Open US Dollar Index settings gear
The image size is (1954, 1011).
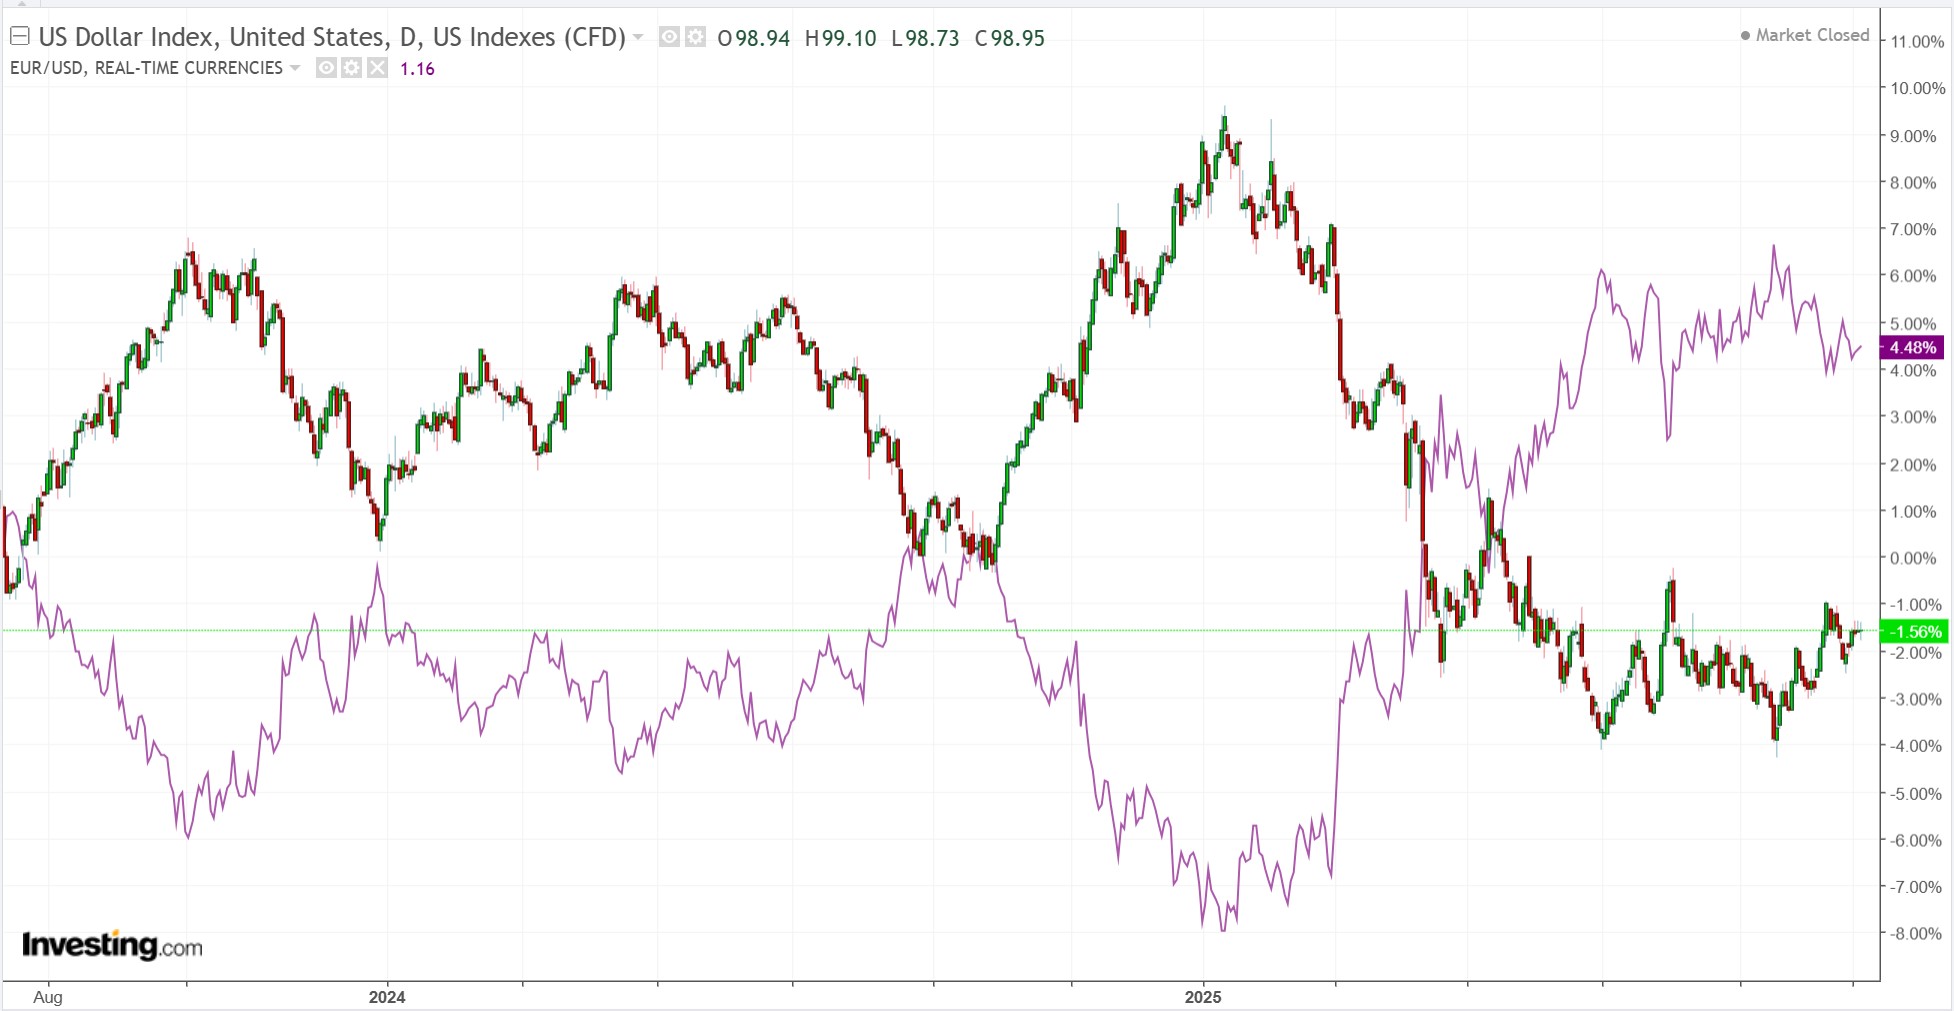tap(695, 37)
